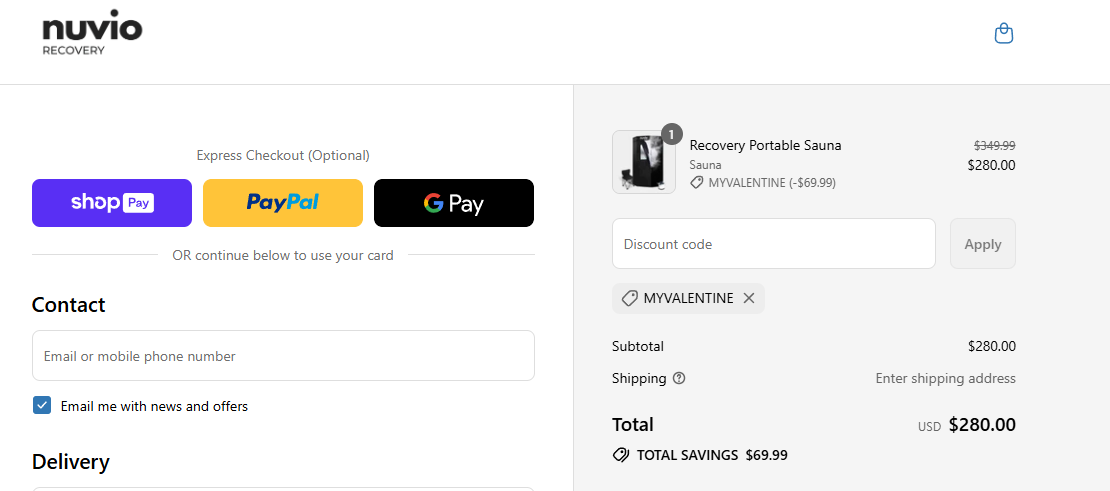Screen dimensions: 1110x491
Task: Click into the Discount code field
Action: 774,244
